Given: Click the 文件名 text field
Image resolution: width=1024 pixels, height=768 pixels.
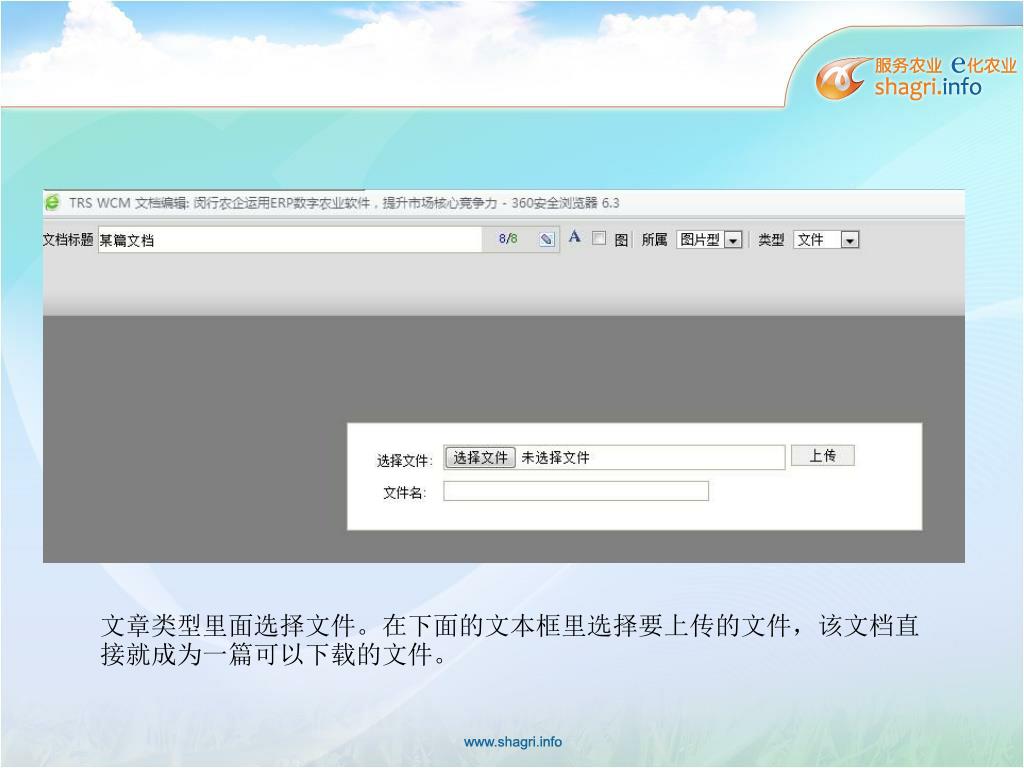Looking at the screenshot, I should 576,491.
